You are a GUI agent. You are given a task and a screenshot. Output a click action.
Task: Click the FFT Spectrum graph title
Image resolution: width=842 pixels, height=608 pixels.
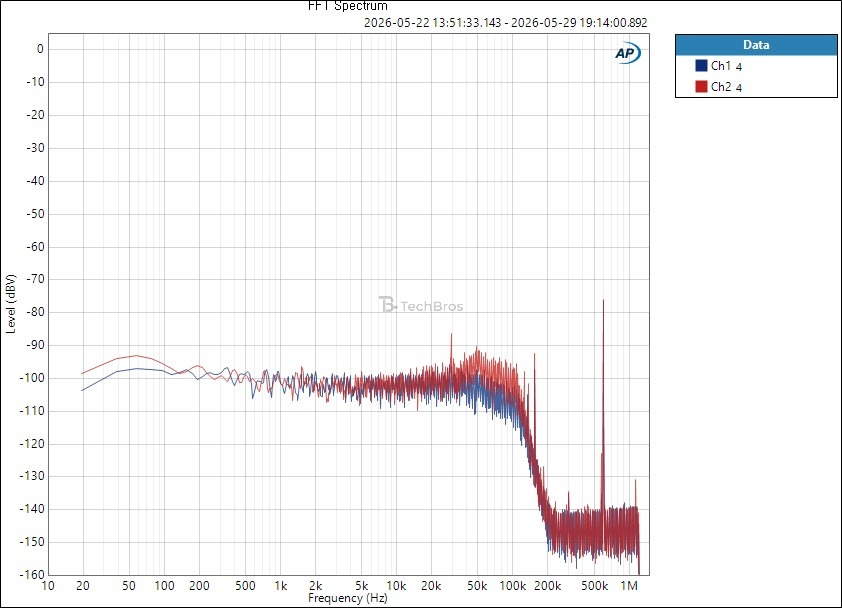tap(347, 6)
